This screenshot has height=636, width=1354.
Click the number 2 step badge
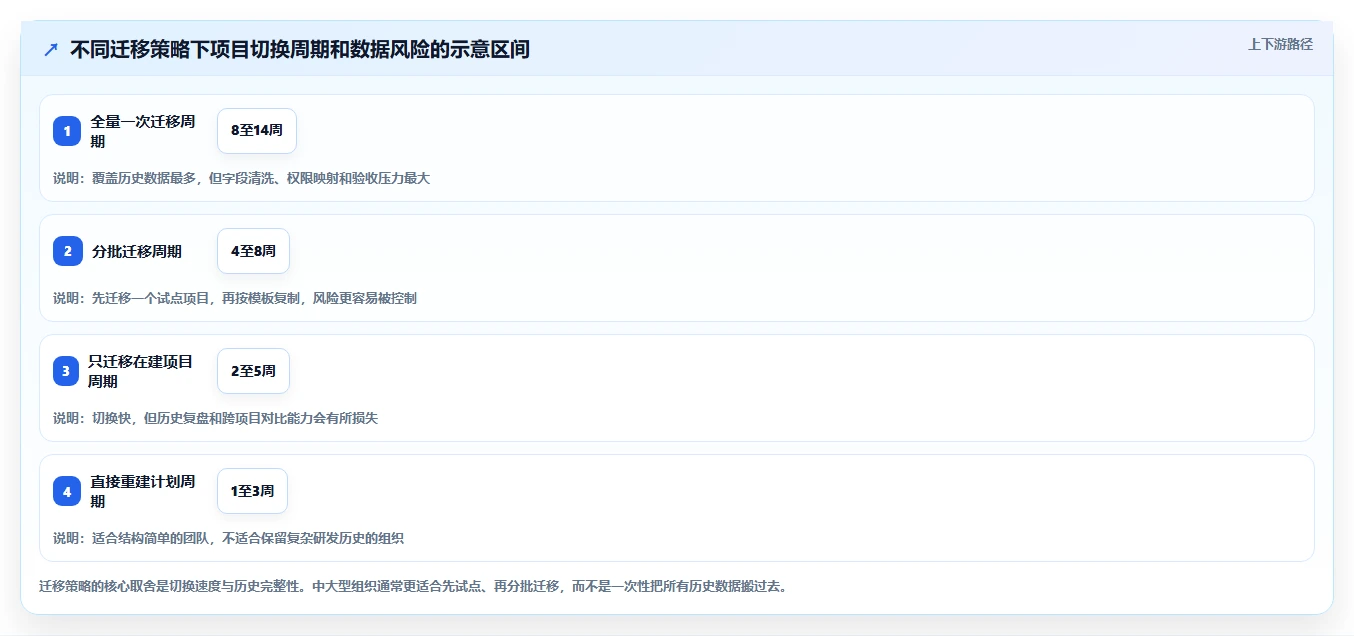click(67, 251)
